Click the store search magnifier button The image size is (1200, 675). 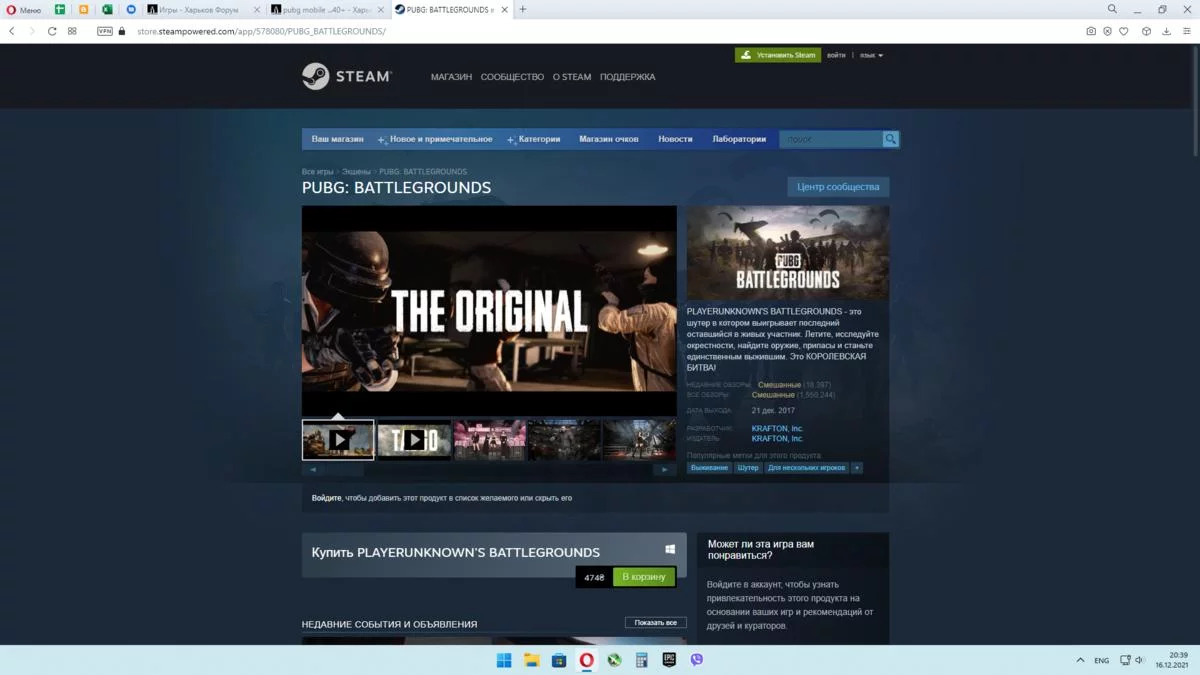[890, 139]
